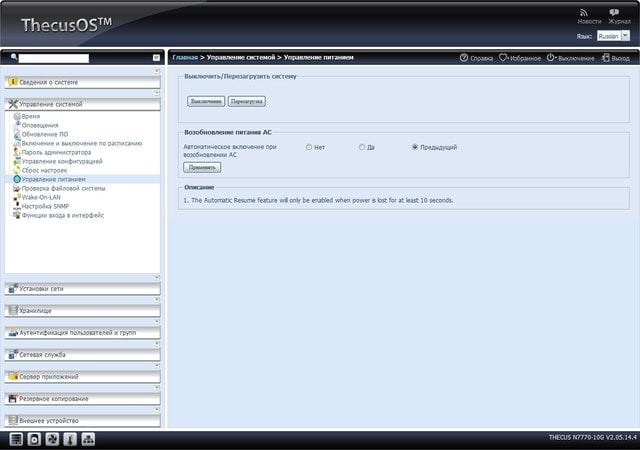Viewport: 640px width, 450px height.
Task: Click the fan status icon in bottom bar
Action: [x=52, y=439]
